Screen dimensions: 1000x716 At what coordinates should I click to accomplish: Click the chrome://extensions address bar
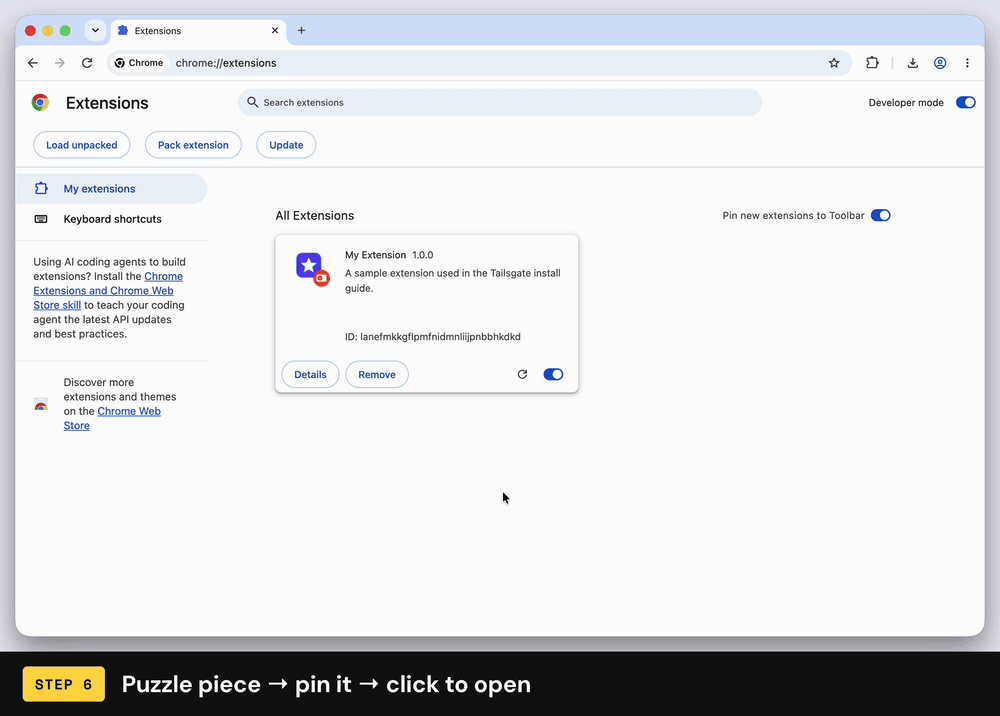pyautogui.click(x=480, y=63)
